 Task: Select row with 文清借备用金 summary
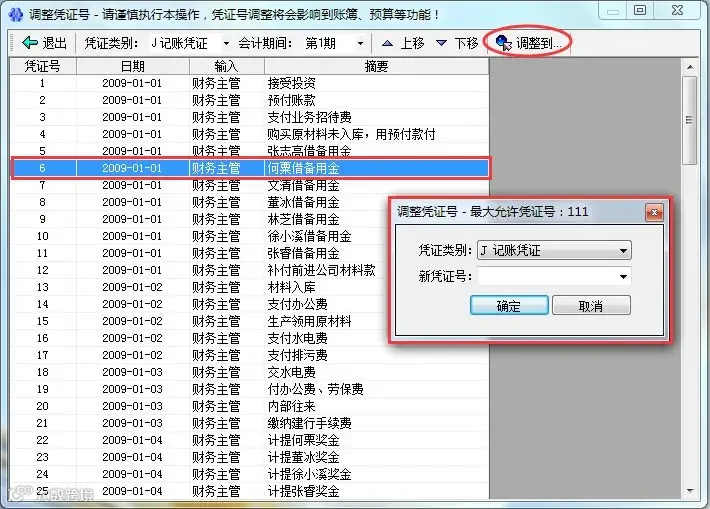249,185
